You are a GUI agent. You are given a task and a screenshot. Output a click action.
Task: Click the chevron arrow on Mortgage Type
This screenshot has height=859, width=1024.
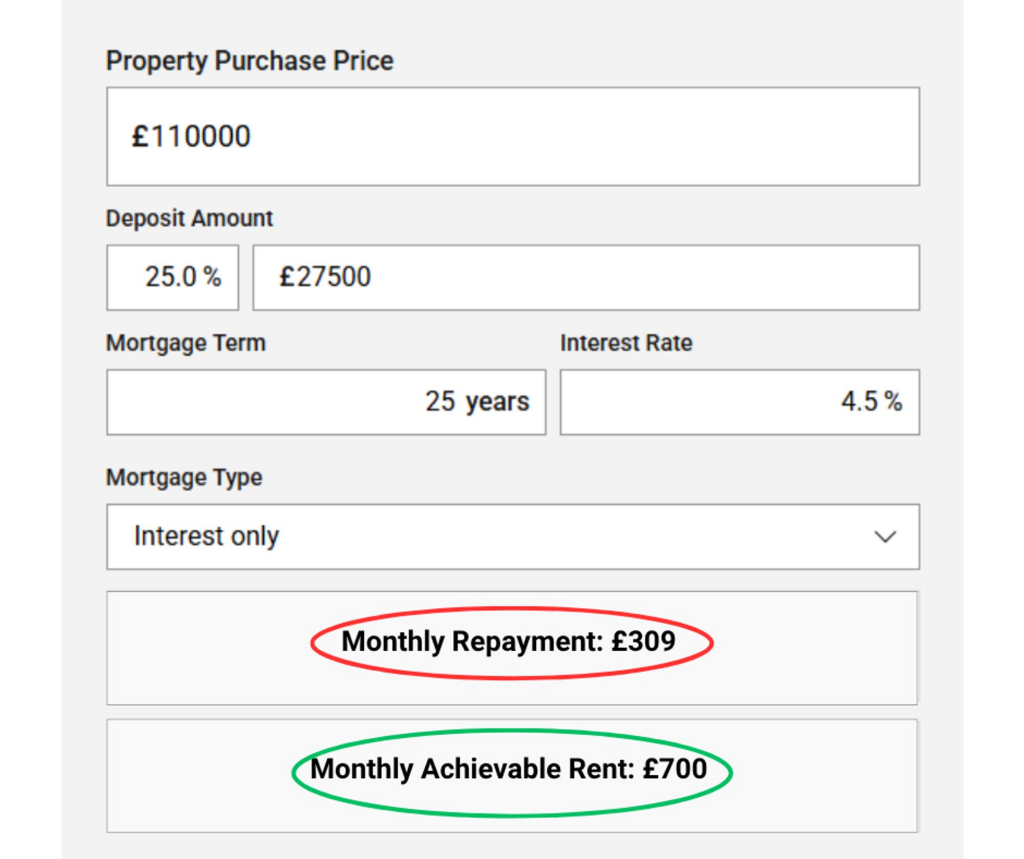(884, 537)
